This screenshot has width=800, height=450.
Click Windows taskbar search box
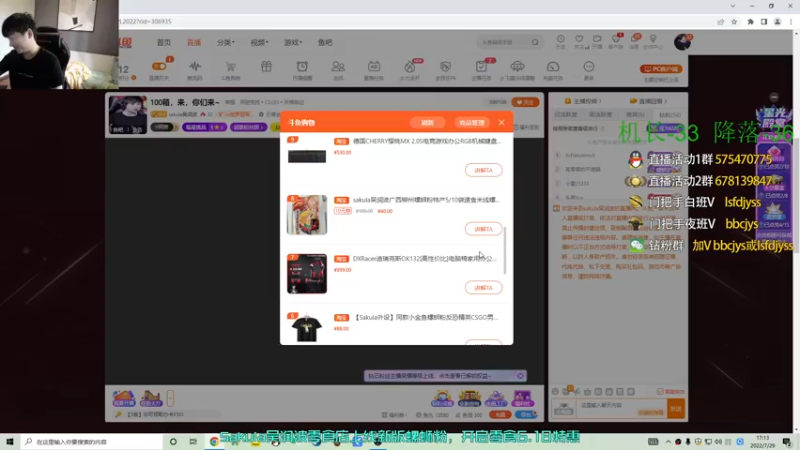[92, 442]
